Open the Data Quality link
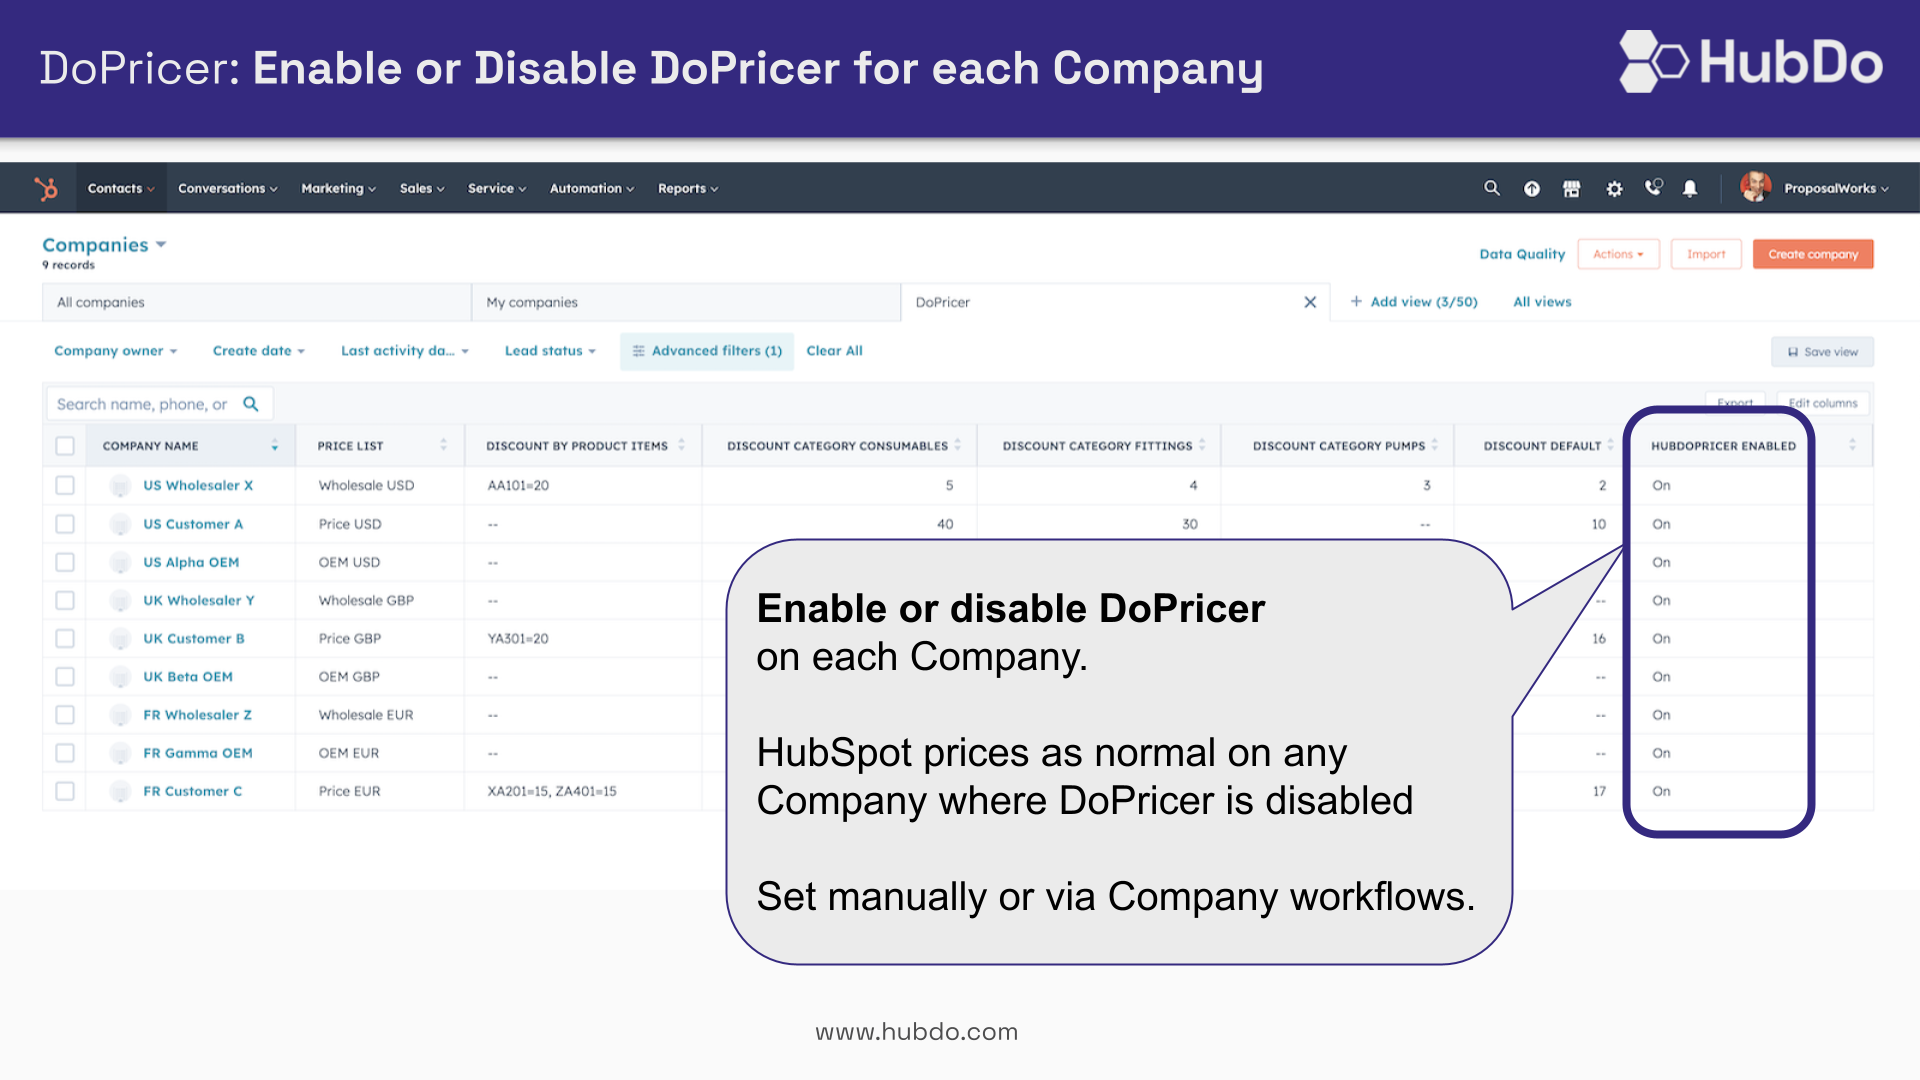This screenshot has width=1920, height=1080. click(x=1522, y=254)
